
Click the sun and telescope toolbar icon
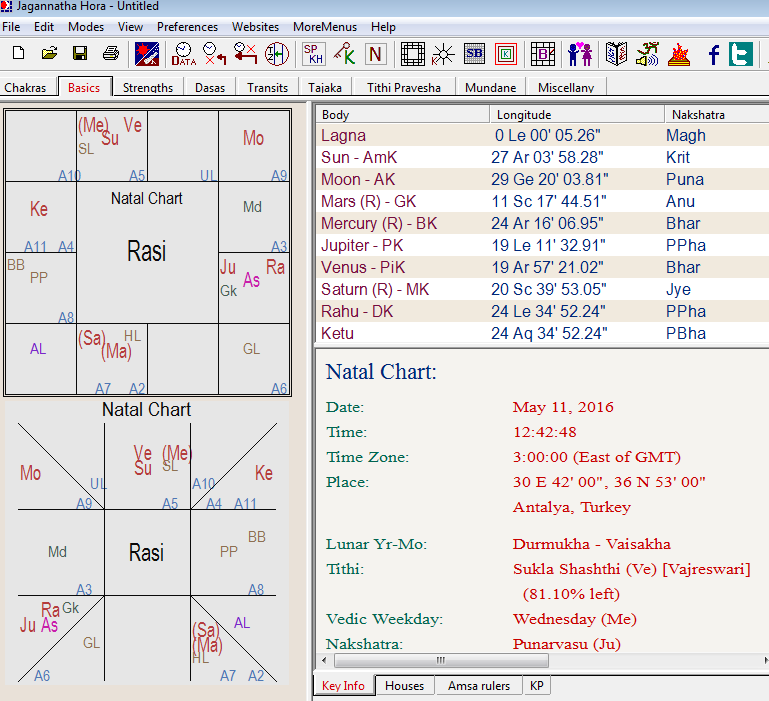pyautogui.click(x=147, y=53)
